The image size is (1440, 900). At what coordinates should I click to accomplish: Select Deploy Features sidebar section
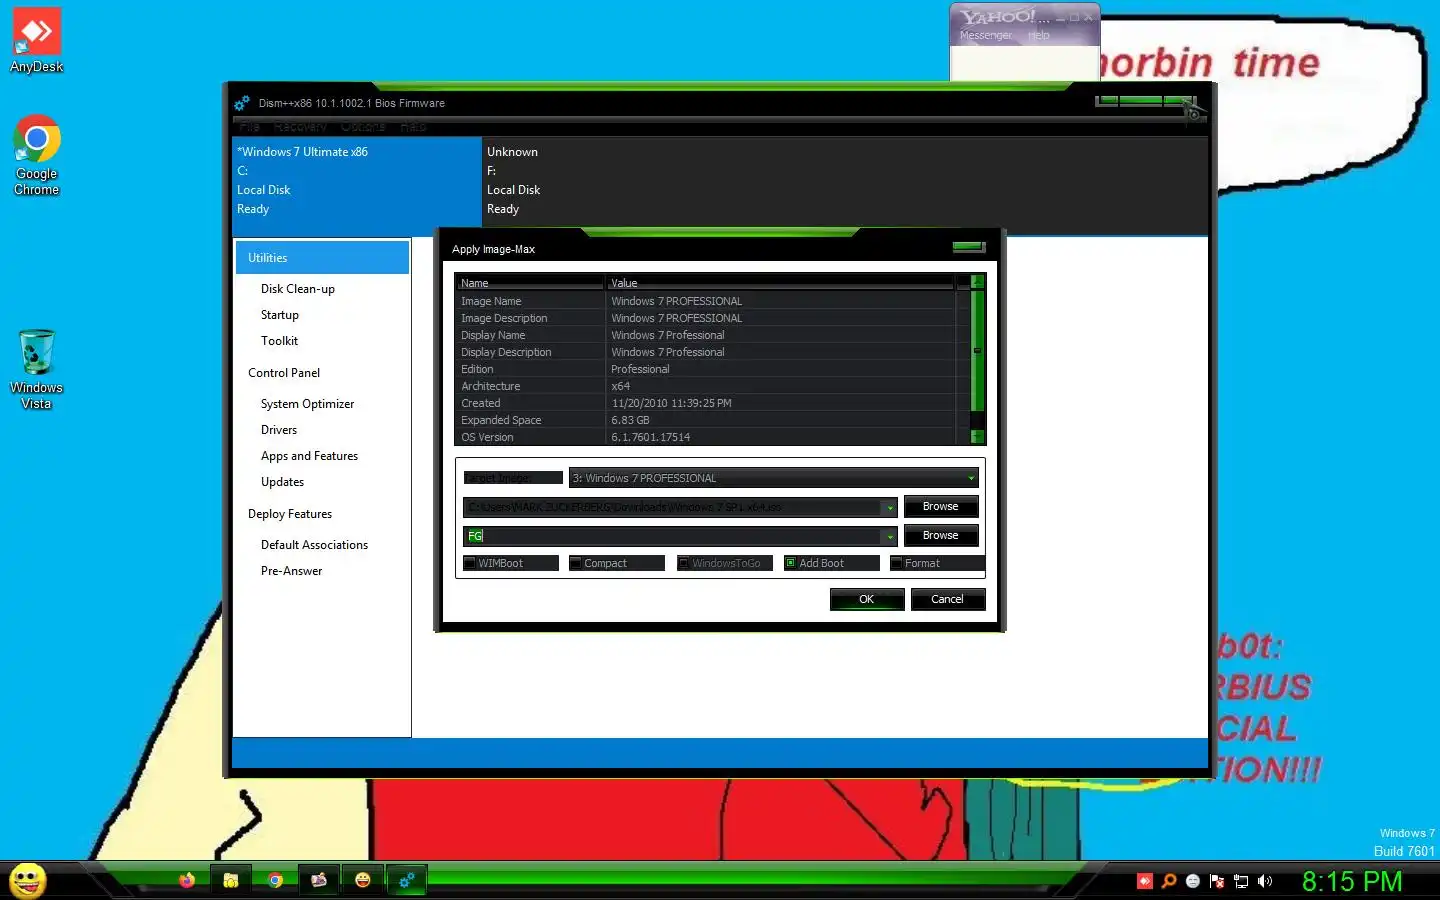tap(290, 514)
